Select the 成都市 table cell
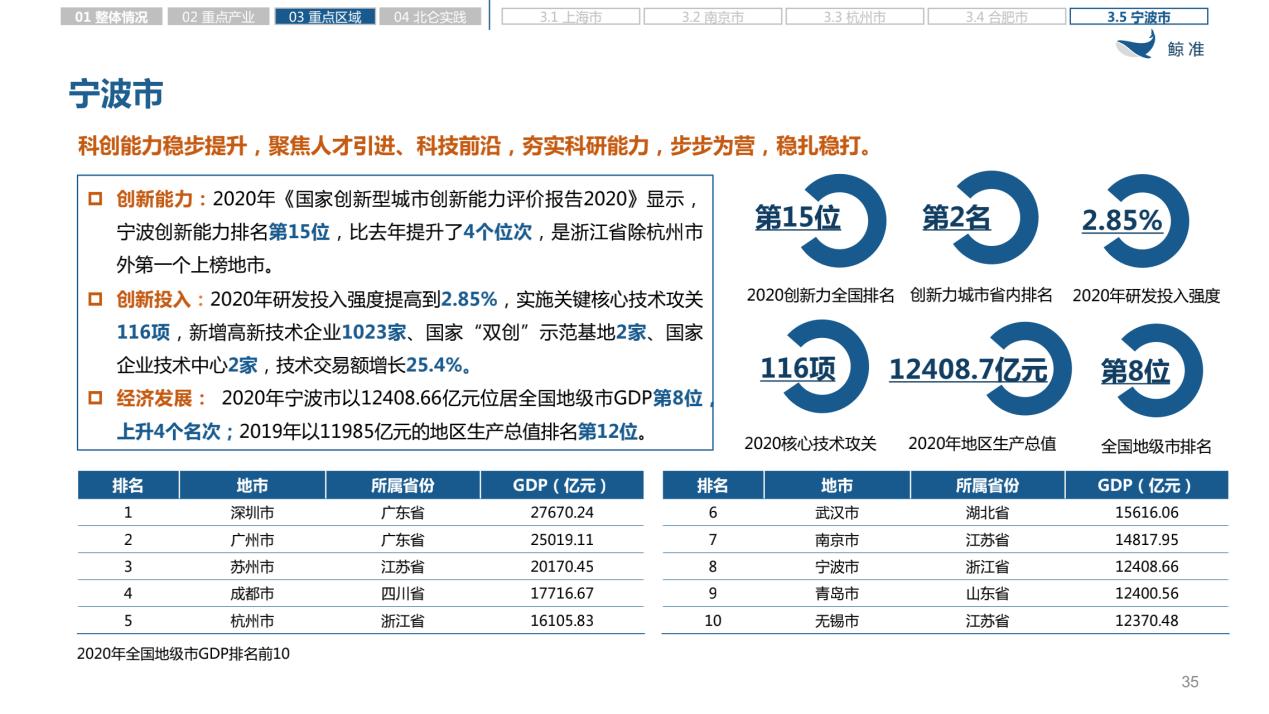The height and width of the screenshot is (714, 1269). (x=252, y=594)
